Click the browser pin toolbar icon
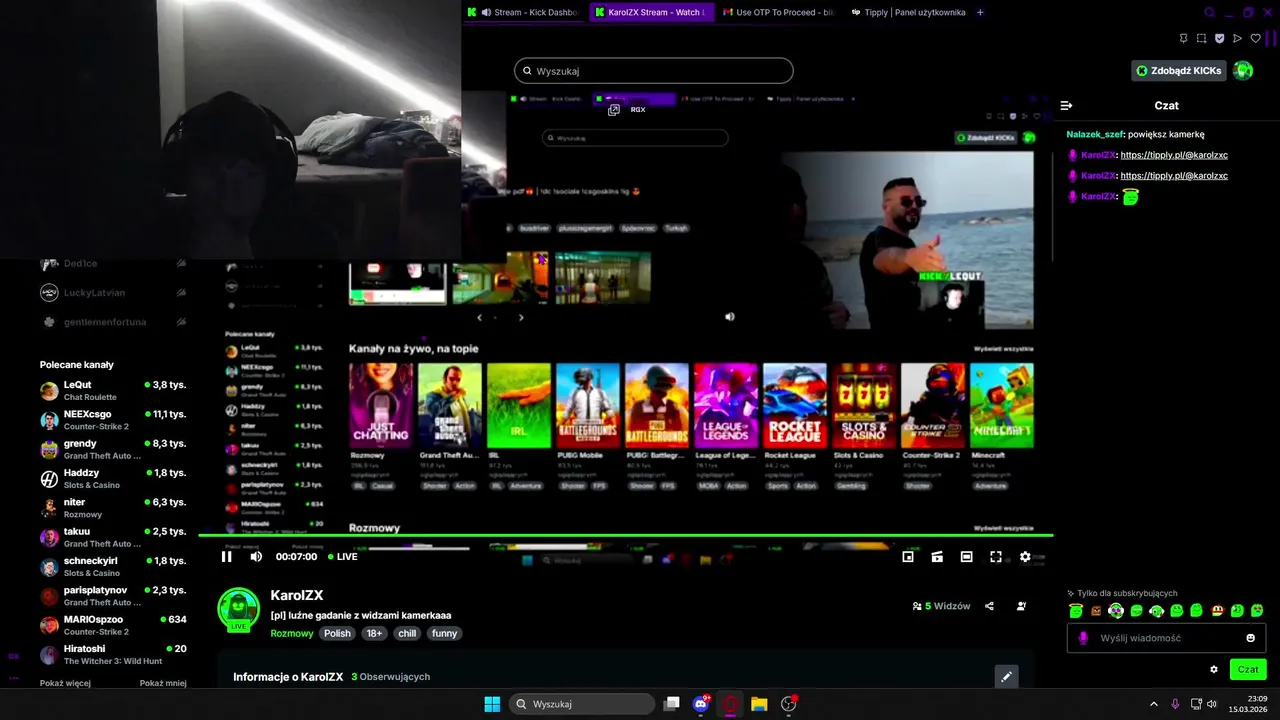 [1183, 38]
